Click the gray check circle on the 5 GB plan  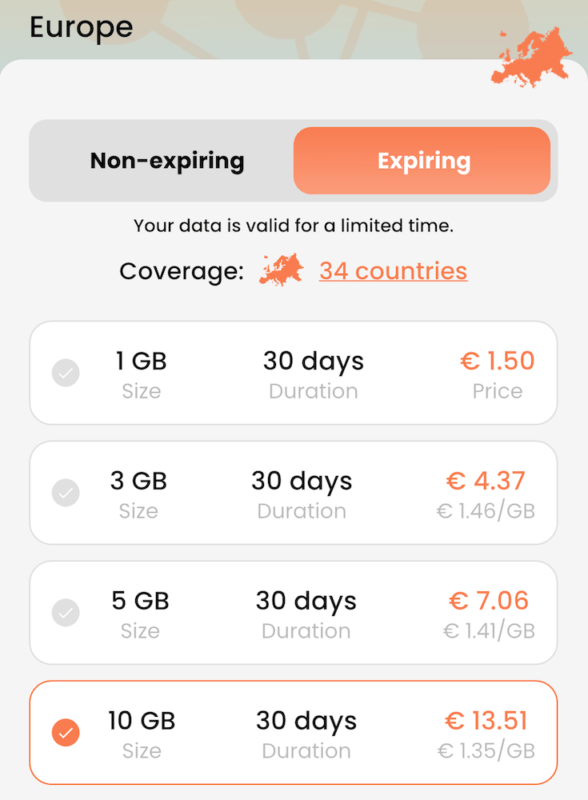(65, 613)
